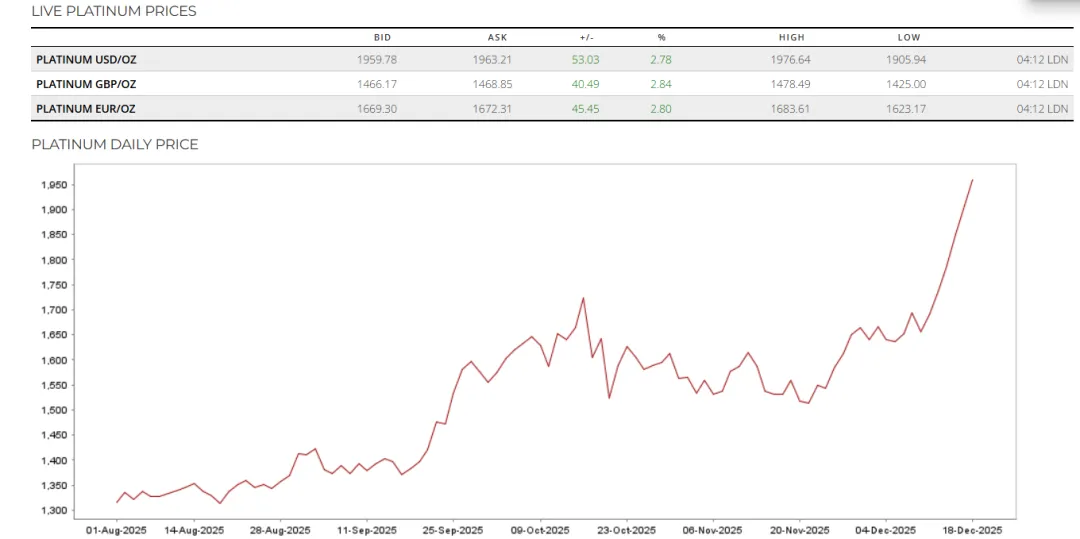Click the EUR change value 45.45
This screenshot has height=539, width=1080.
coord(585,109)
